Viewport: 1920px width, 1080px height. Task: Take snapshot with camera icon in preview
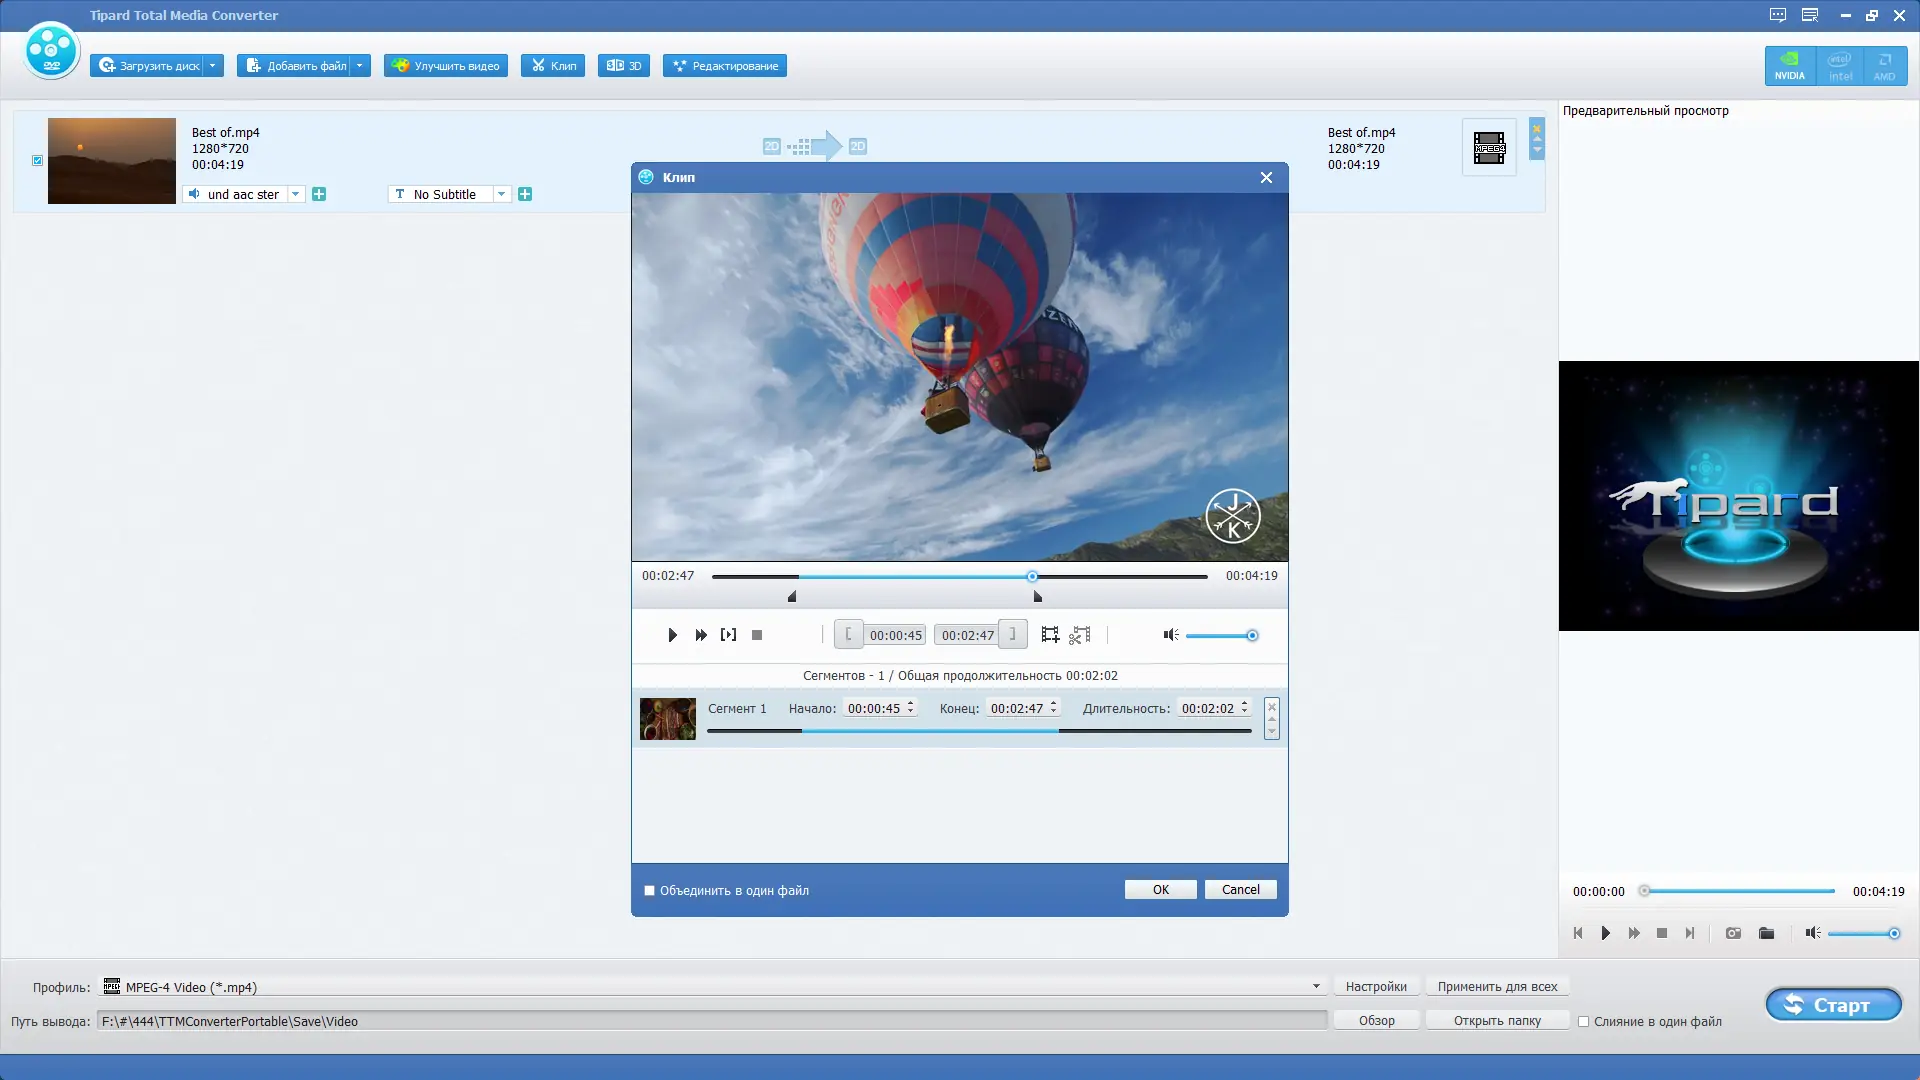[x=1733, y=933]
